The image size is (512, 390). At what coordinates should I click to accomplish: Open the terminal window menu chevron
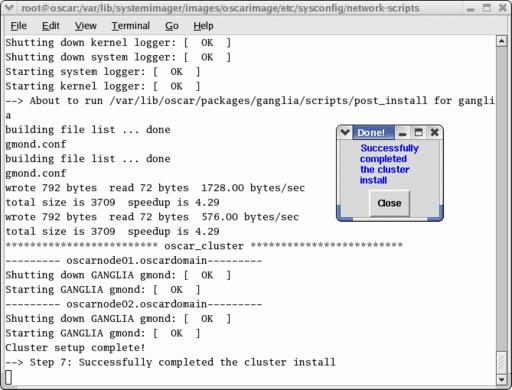[9, 7]
